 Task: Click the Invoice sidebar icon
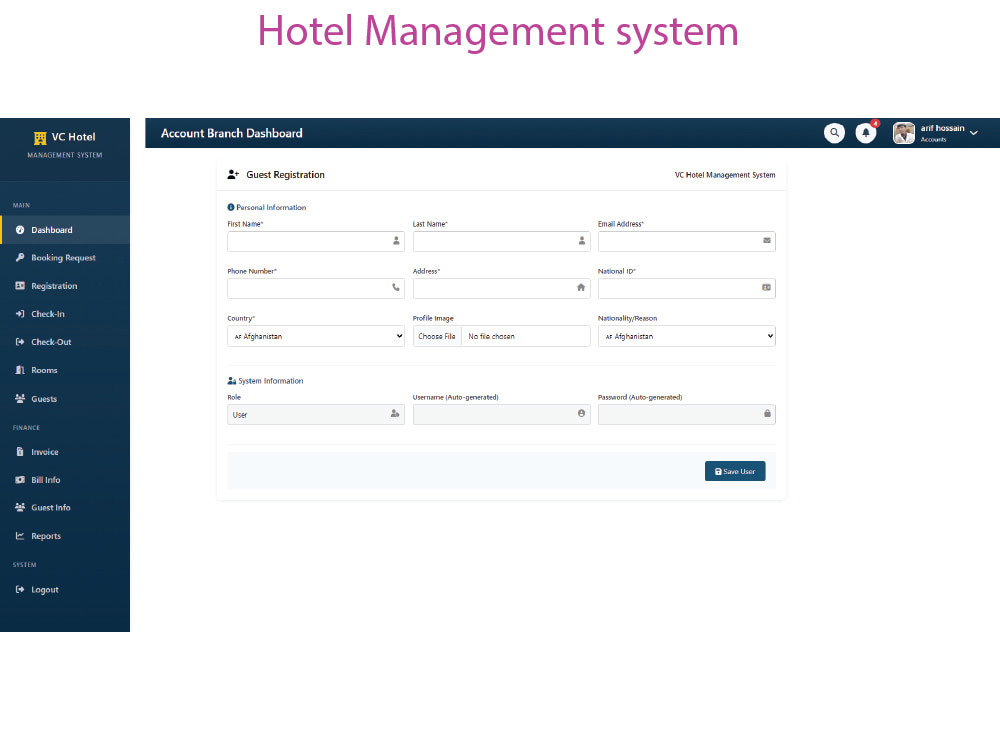pyautogui.click(x=20, y=452)
